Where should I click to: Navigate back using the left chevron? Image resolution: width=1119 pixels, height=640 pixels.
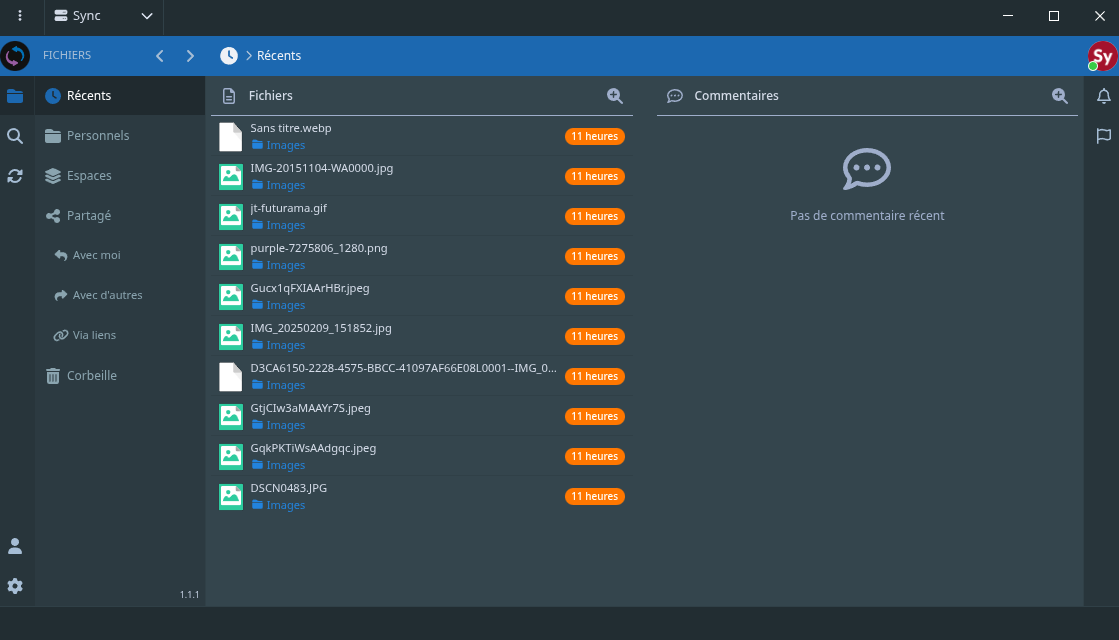[x=159, y=56]
